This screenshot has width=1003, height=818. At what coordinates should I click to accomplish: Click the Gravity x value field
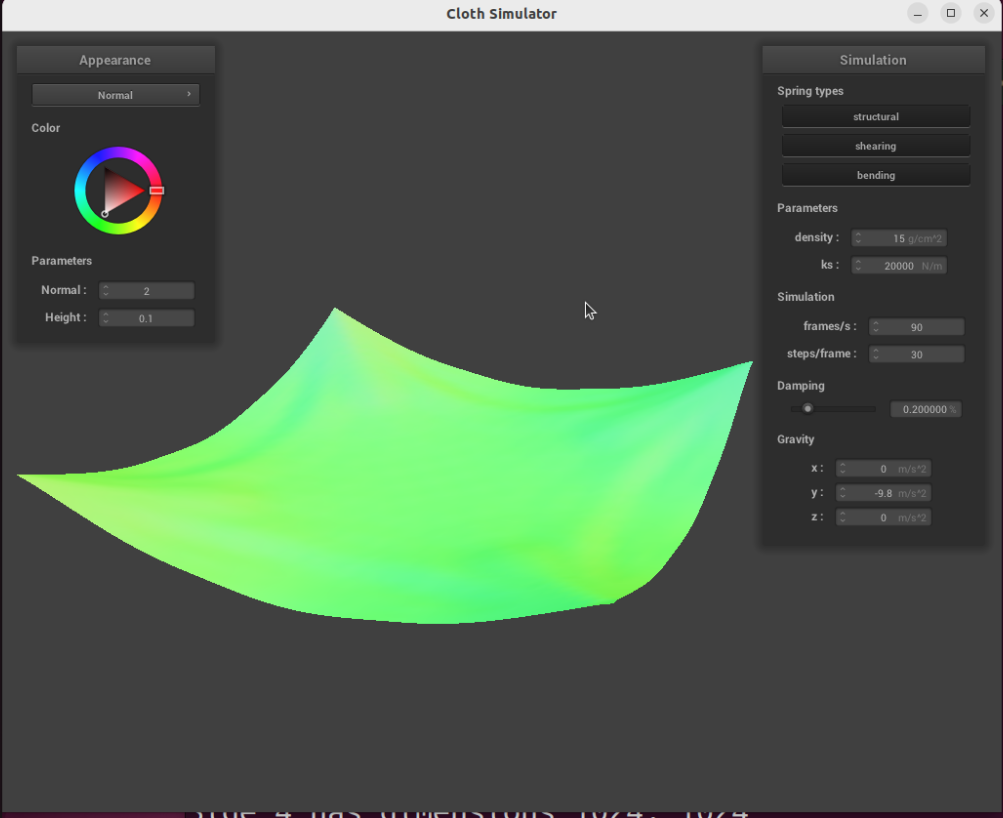tap(883, 469)
